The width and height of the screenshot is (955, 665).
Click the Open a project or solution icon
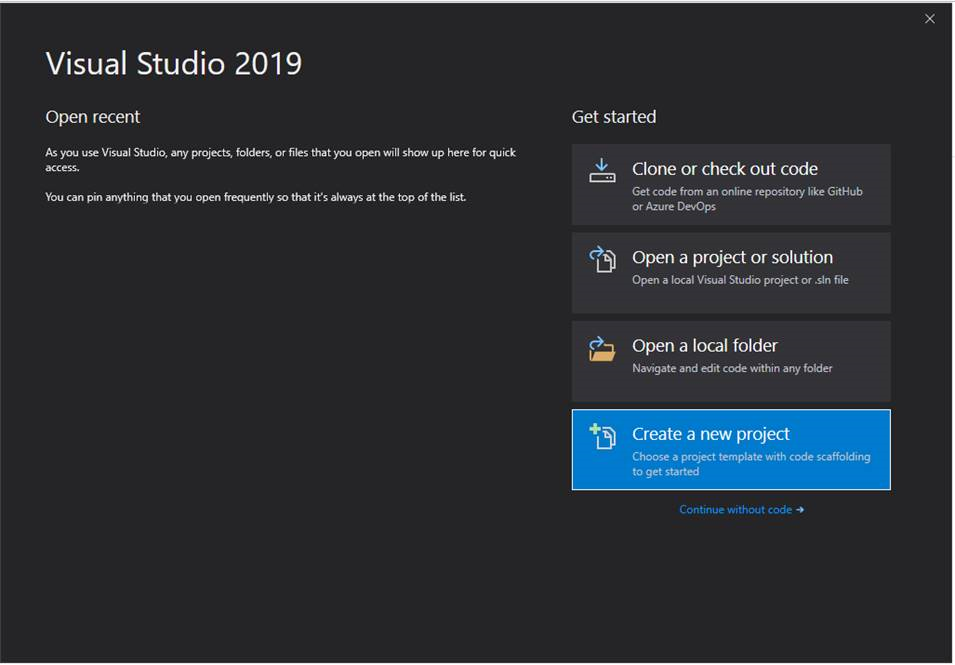(602, 259)
